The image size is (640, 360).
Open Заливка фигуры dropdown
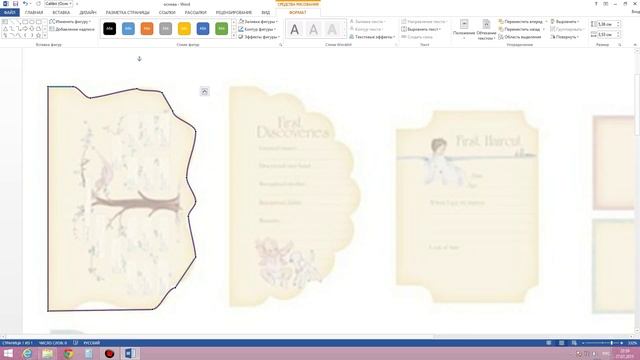pos(258,21)
